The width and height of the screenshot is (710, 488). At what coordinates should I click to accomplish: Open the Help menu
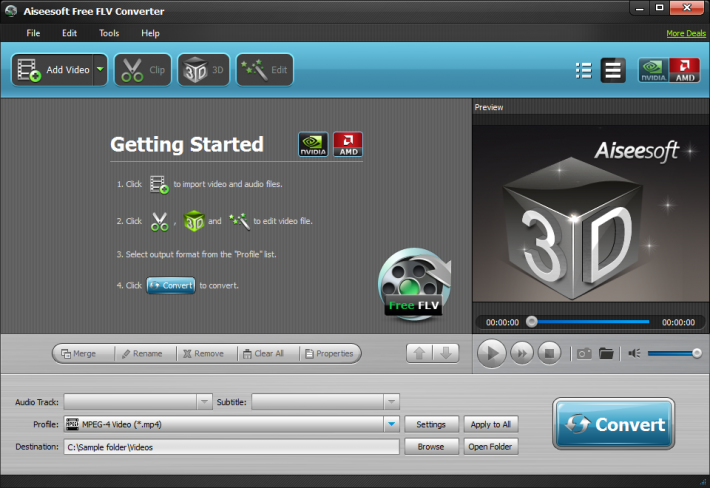pos(150,33)
